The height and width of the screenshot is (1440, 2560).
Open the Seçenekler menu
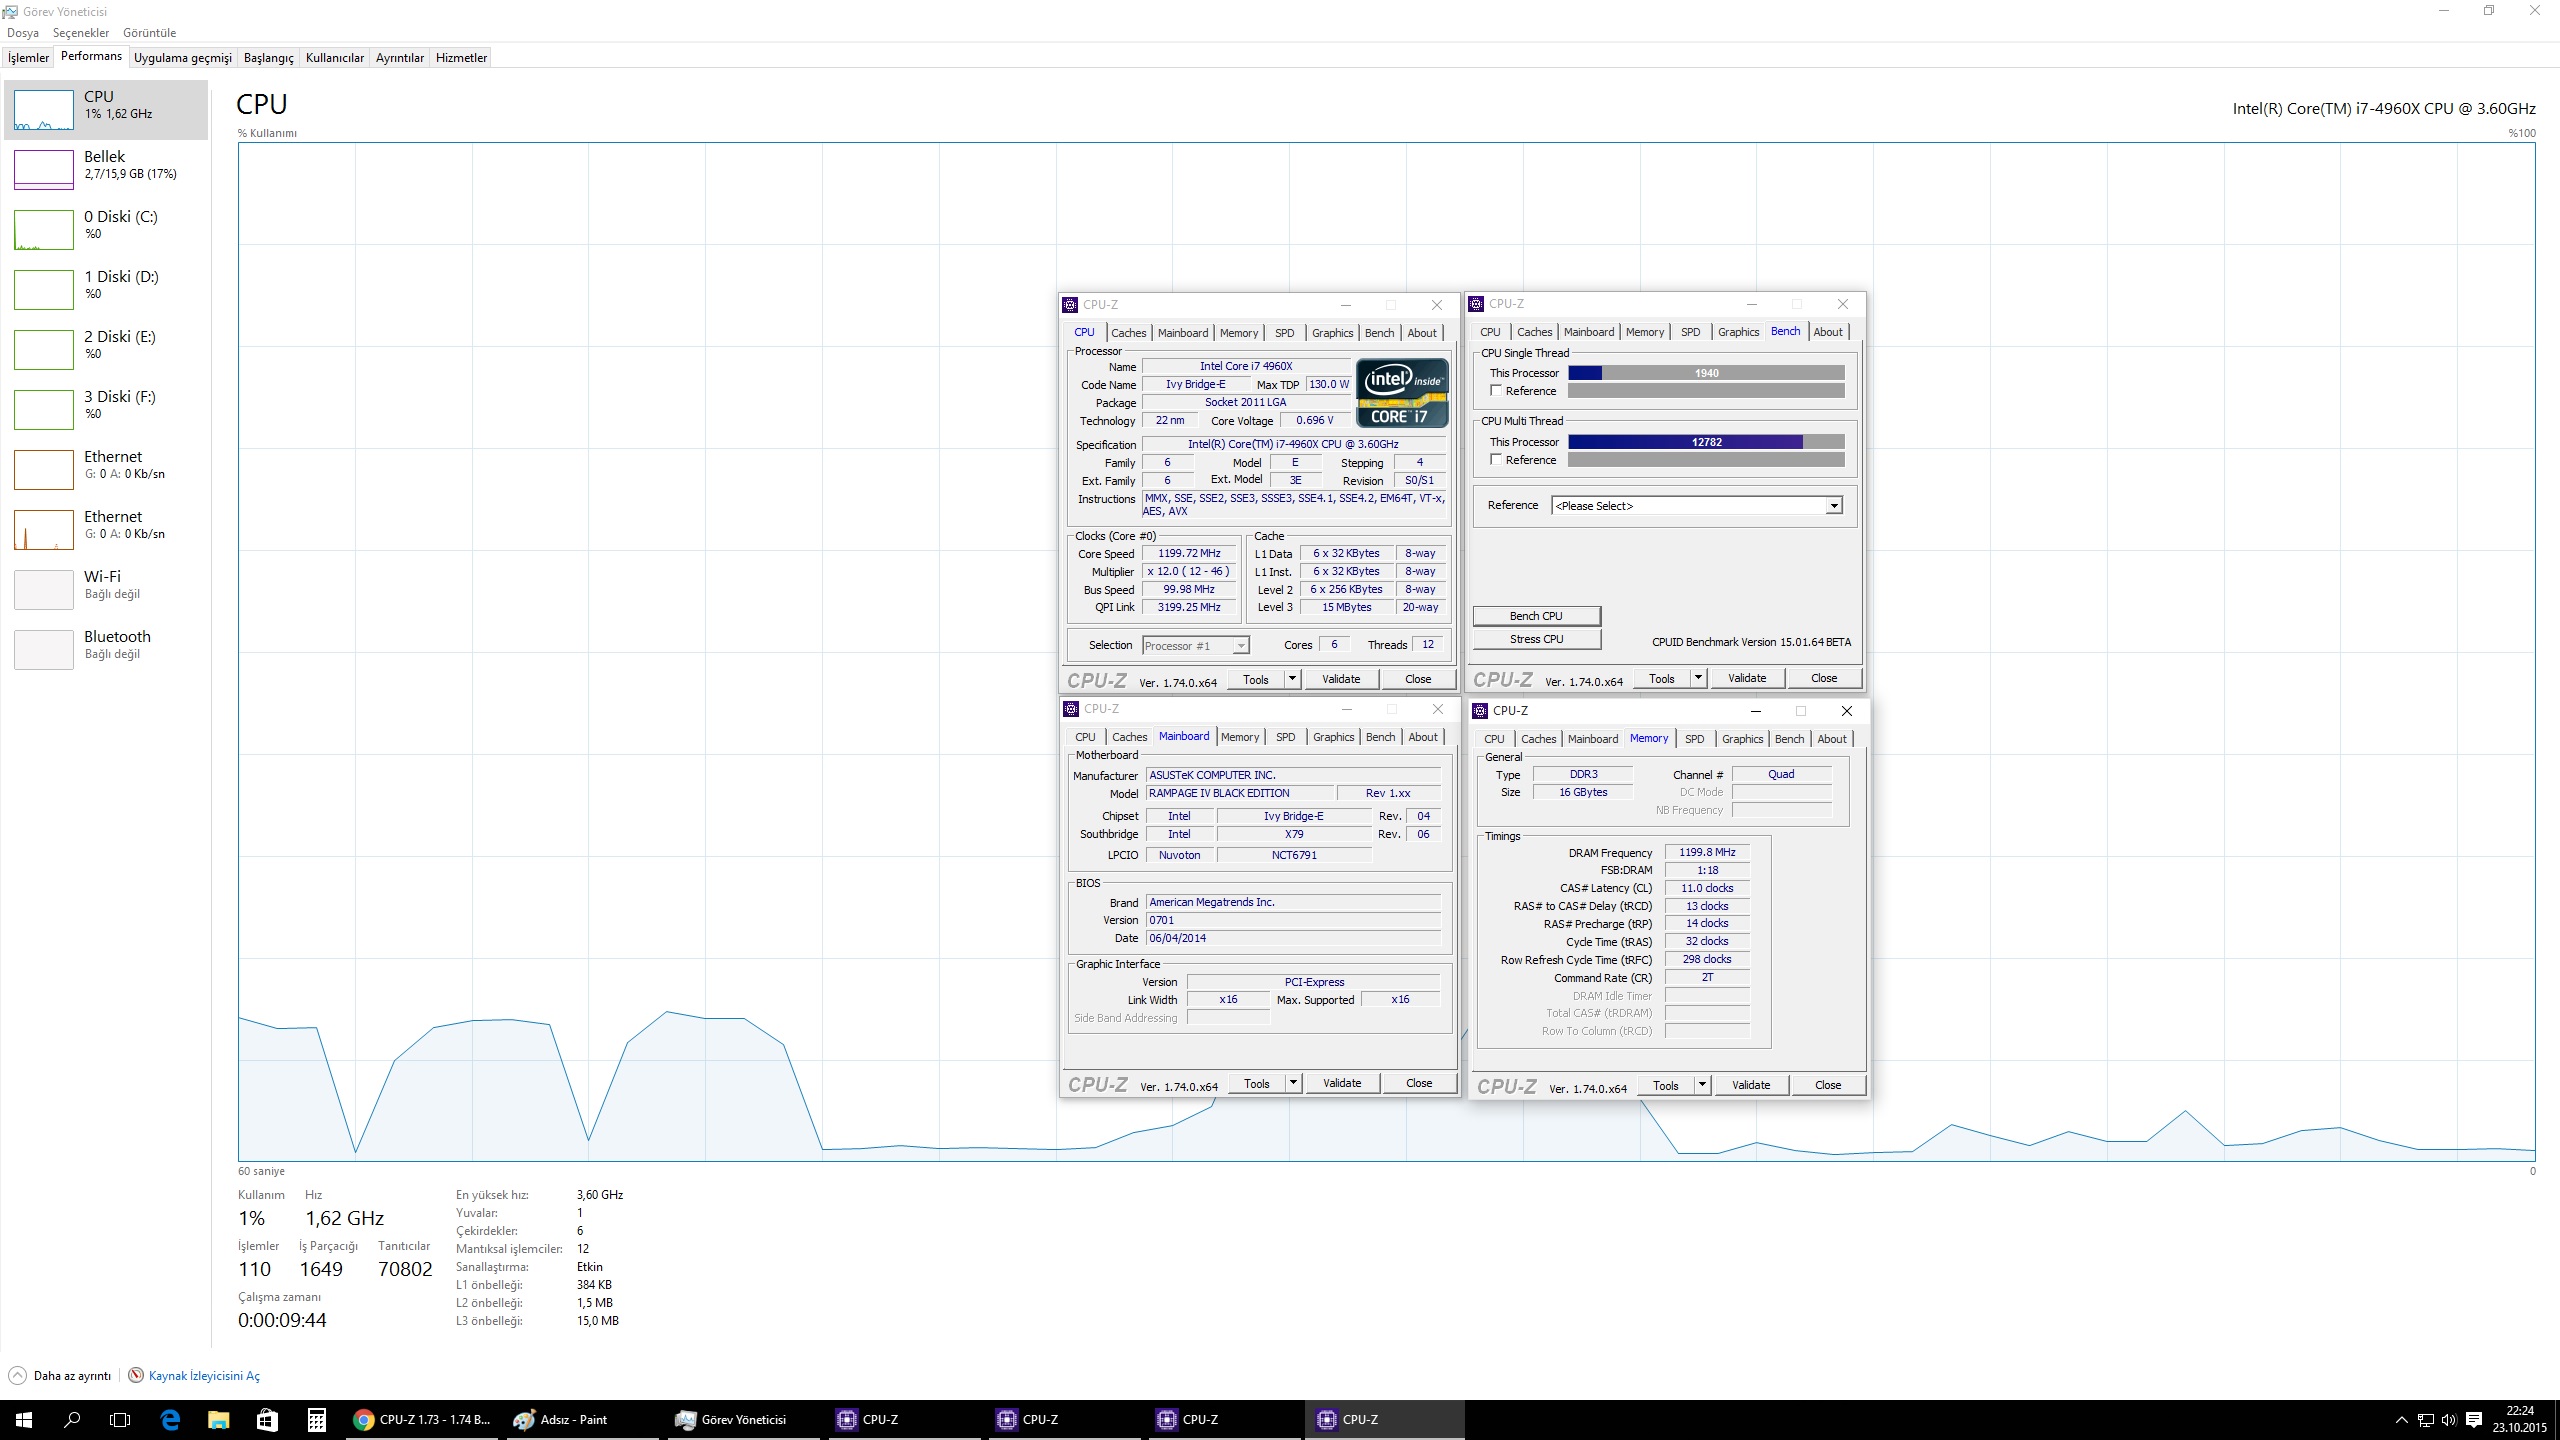point(81,33)
